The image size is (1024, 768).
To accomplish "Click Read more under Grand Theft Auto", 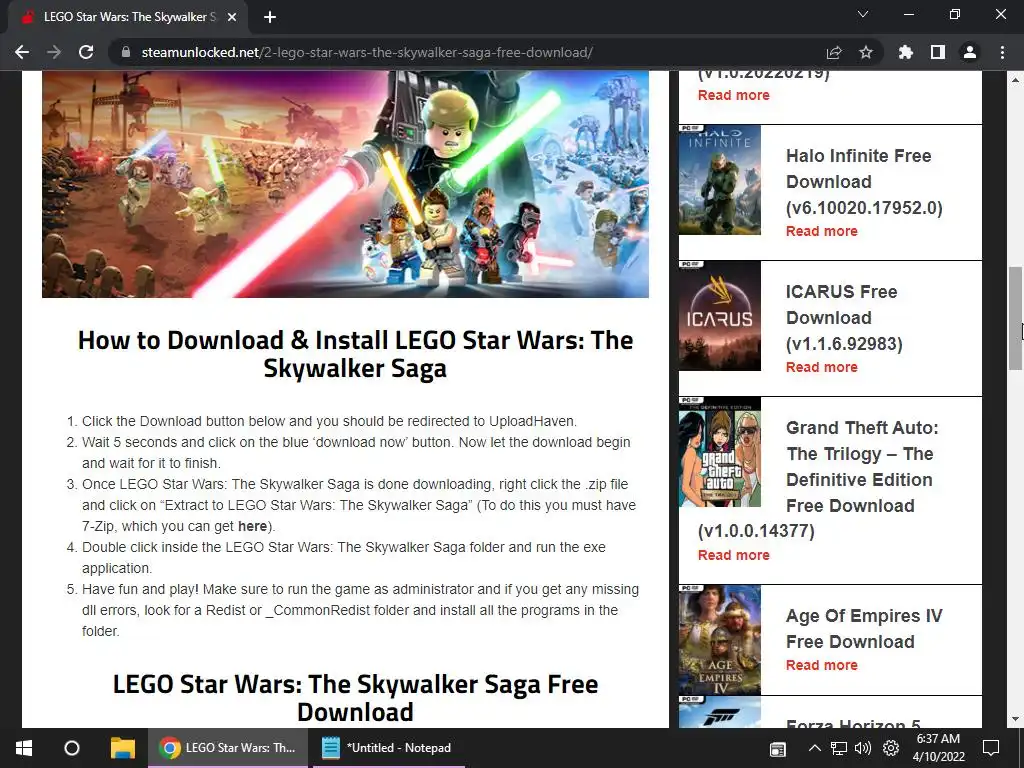I will 733,555.
